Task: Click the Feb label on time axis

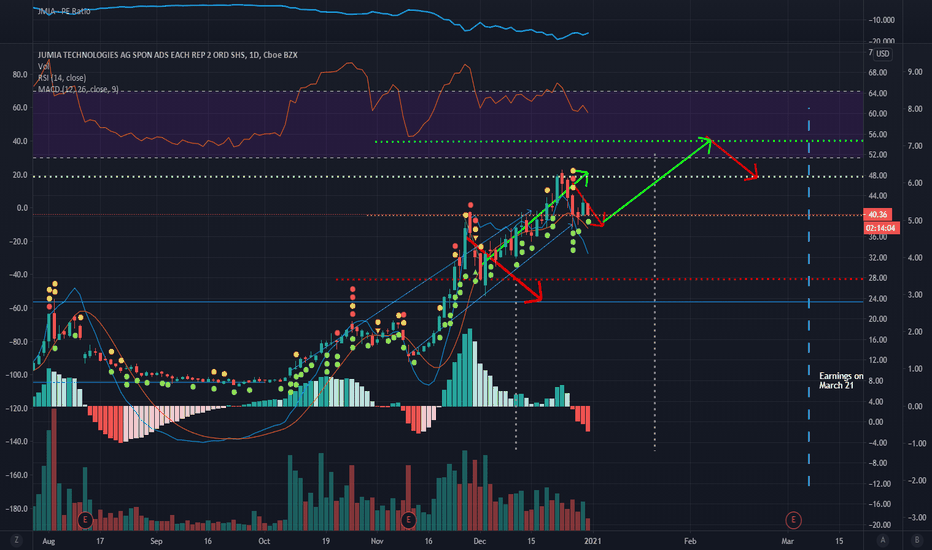Action: tap(690, 541)
